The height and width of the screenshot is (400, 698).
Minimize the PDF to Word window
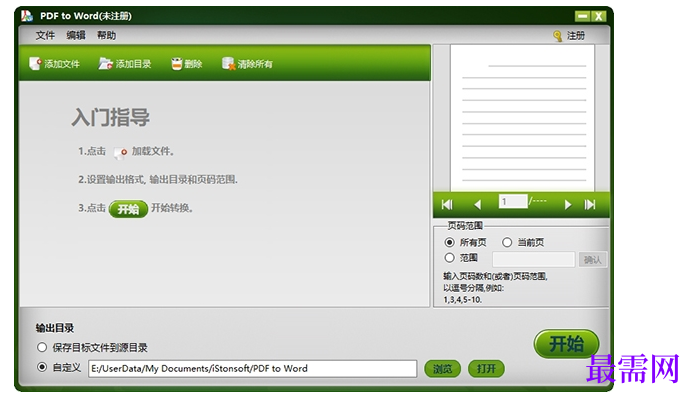pos(582,16)
